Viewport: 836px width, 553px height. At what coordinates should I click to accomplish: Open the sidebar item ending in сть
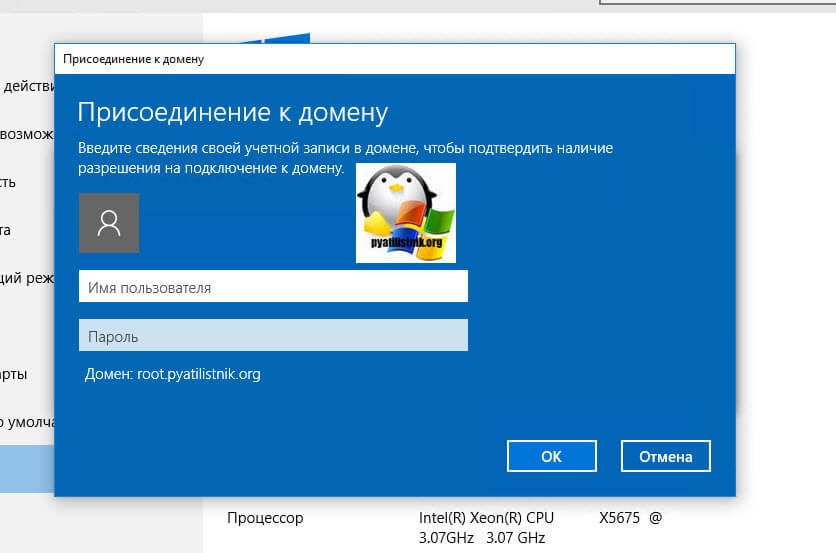click(8, 182)
